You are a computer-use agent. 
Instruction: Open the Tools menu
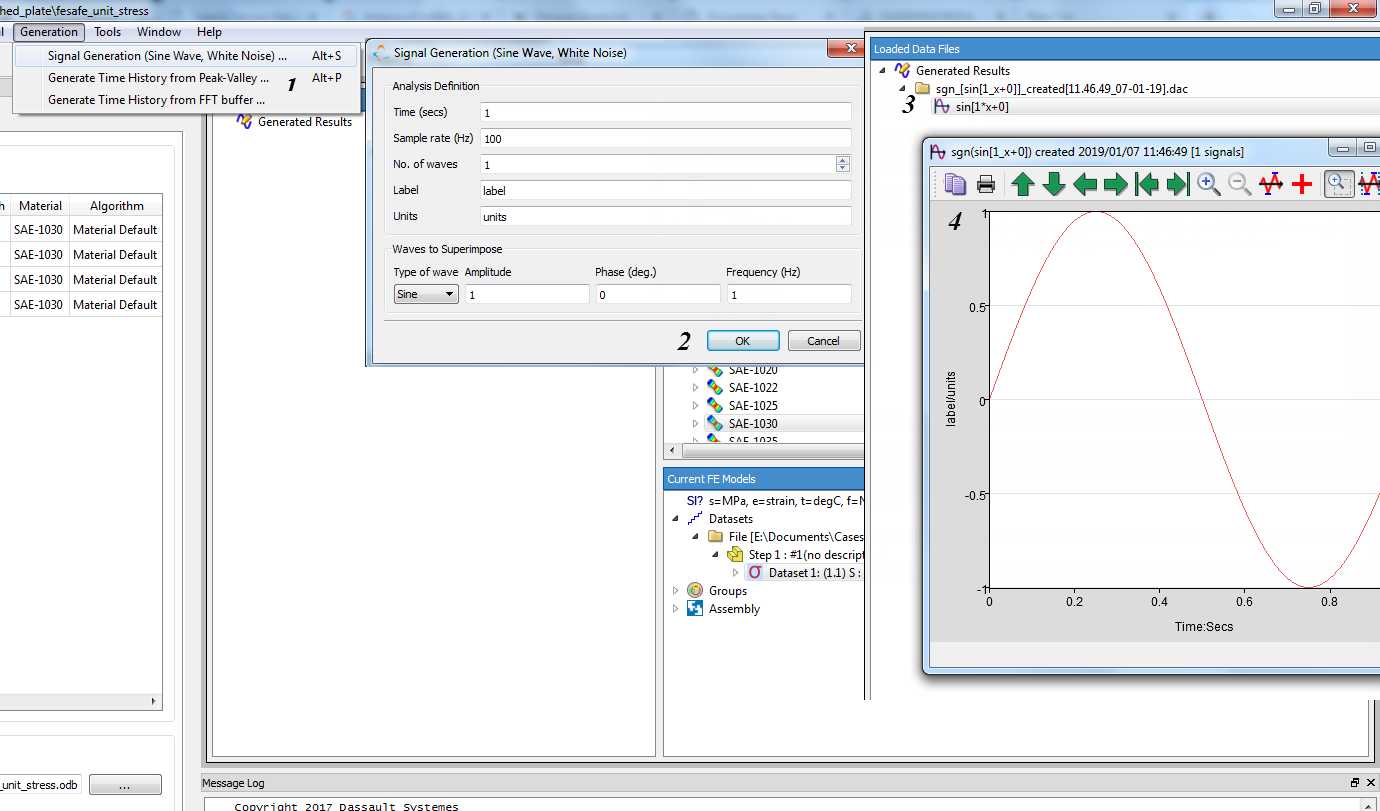pyautogui.click(x=107, y=31)
